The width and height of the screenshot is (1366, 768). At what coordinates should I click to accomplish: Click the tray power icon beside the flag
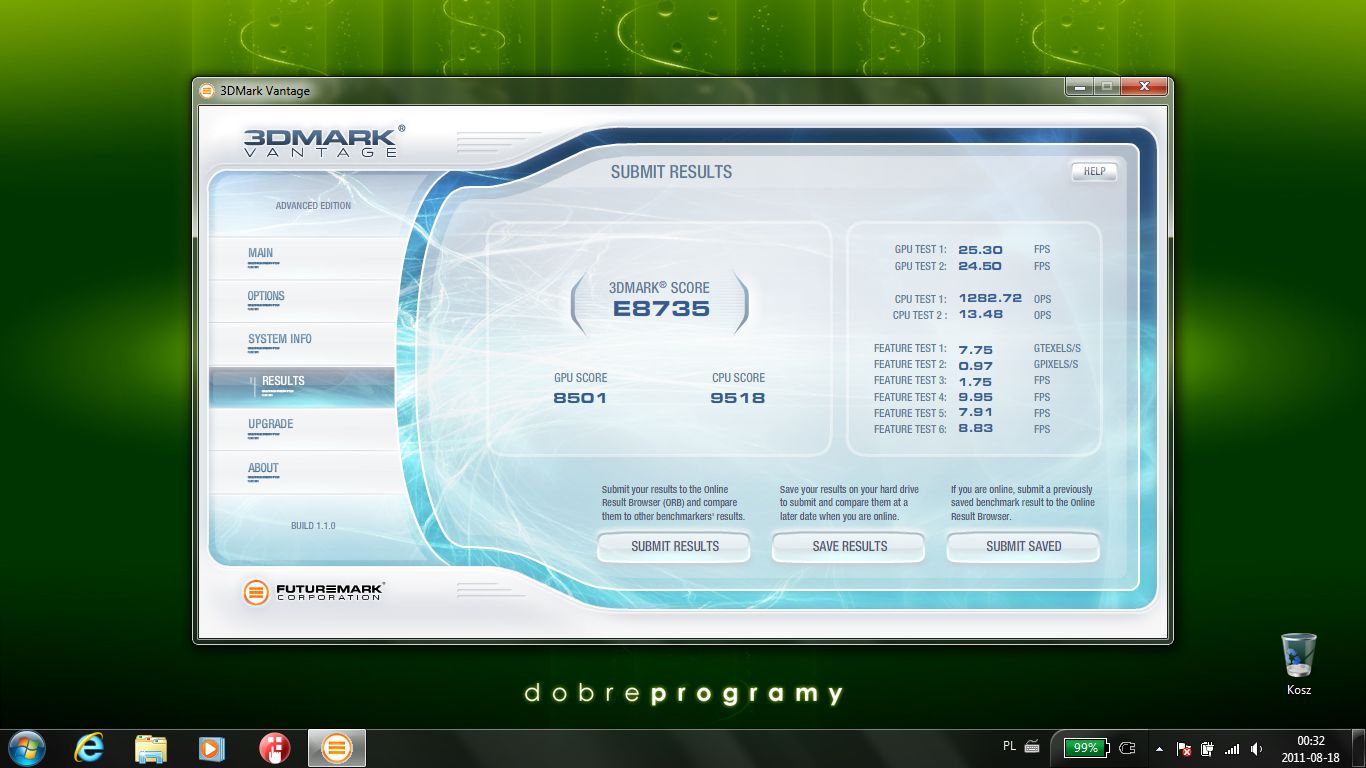(1207, 748)
